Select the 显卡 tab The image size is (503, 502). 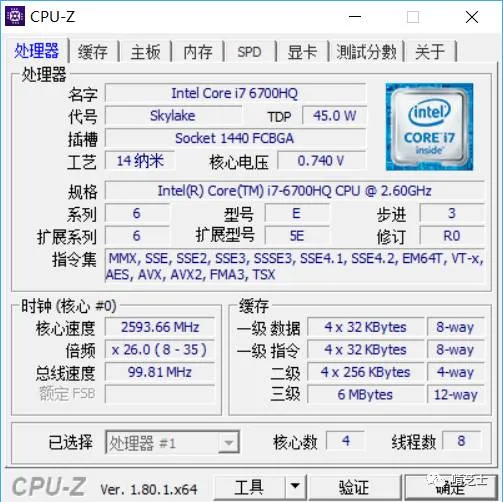(302, 52)
